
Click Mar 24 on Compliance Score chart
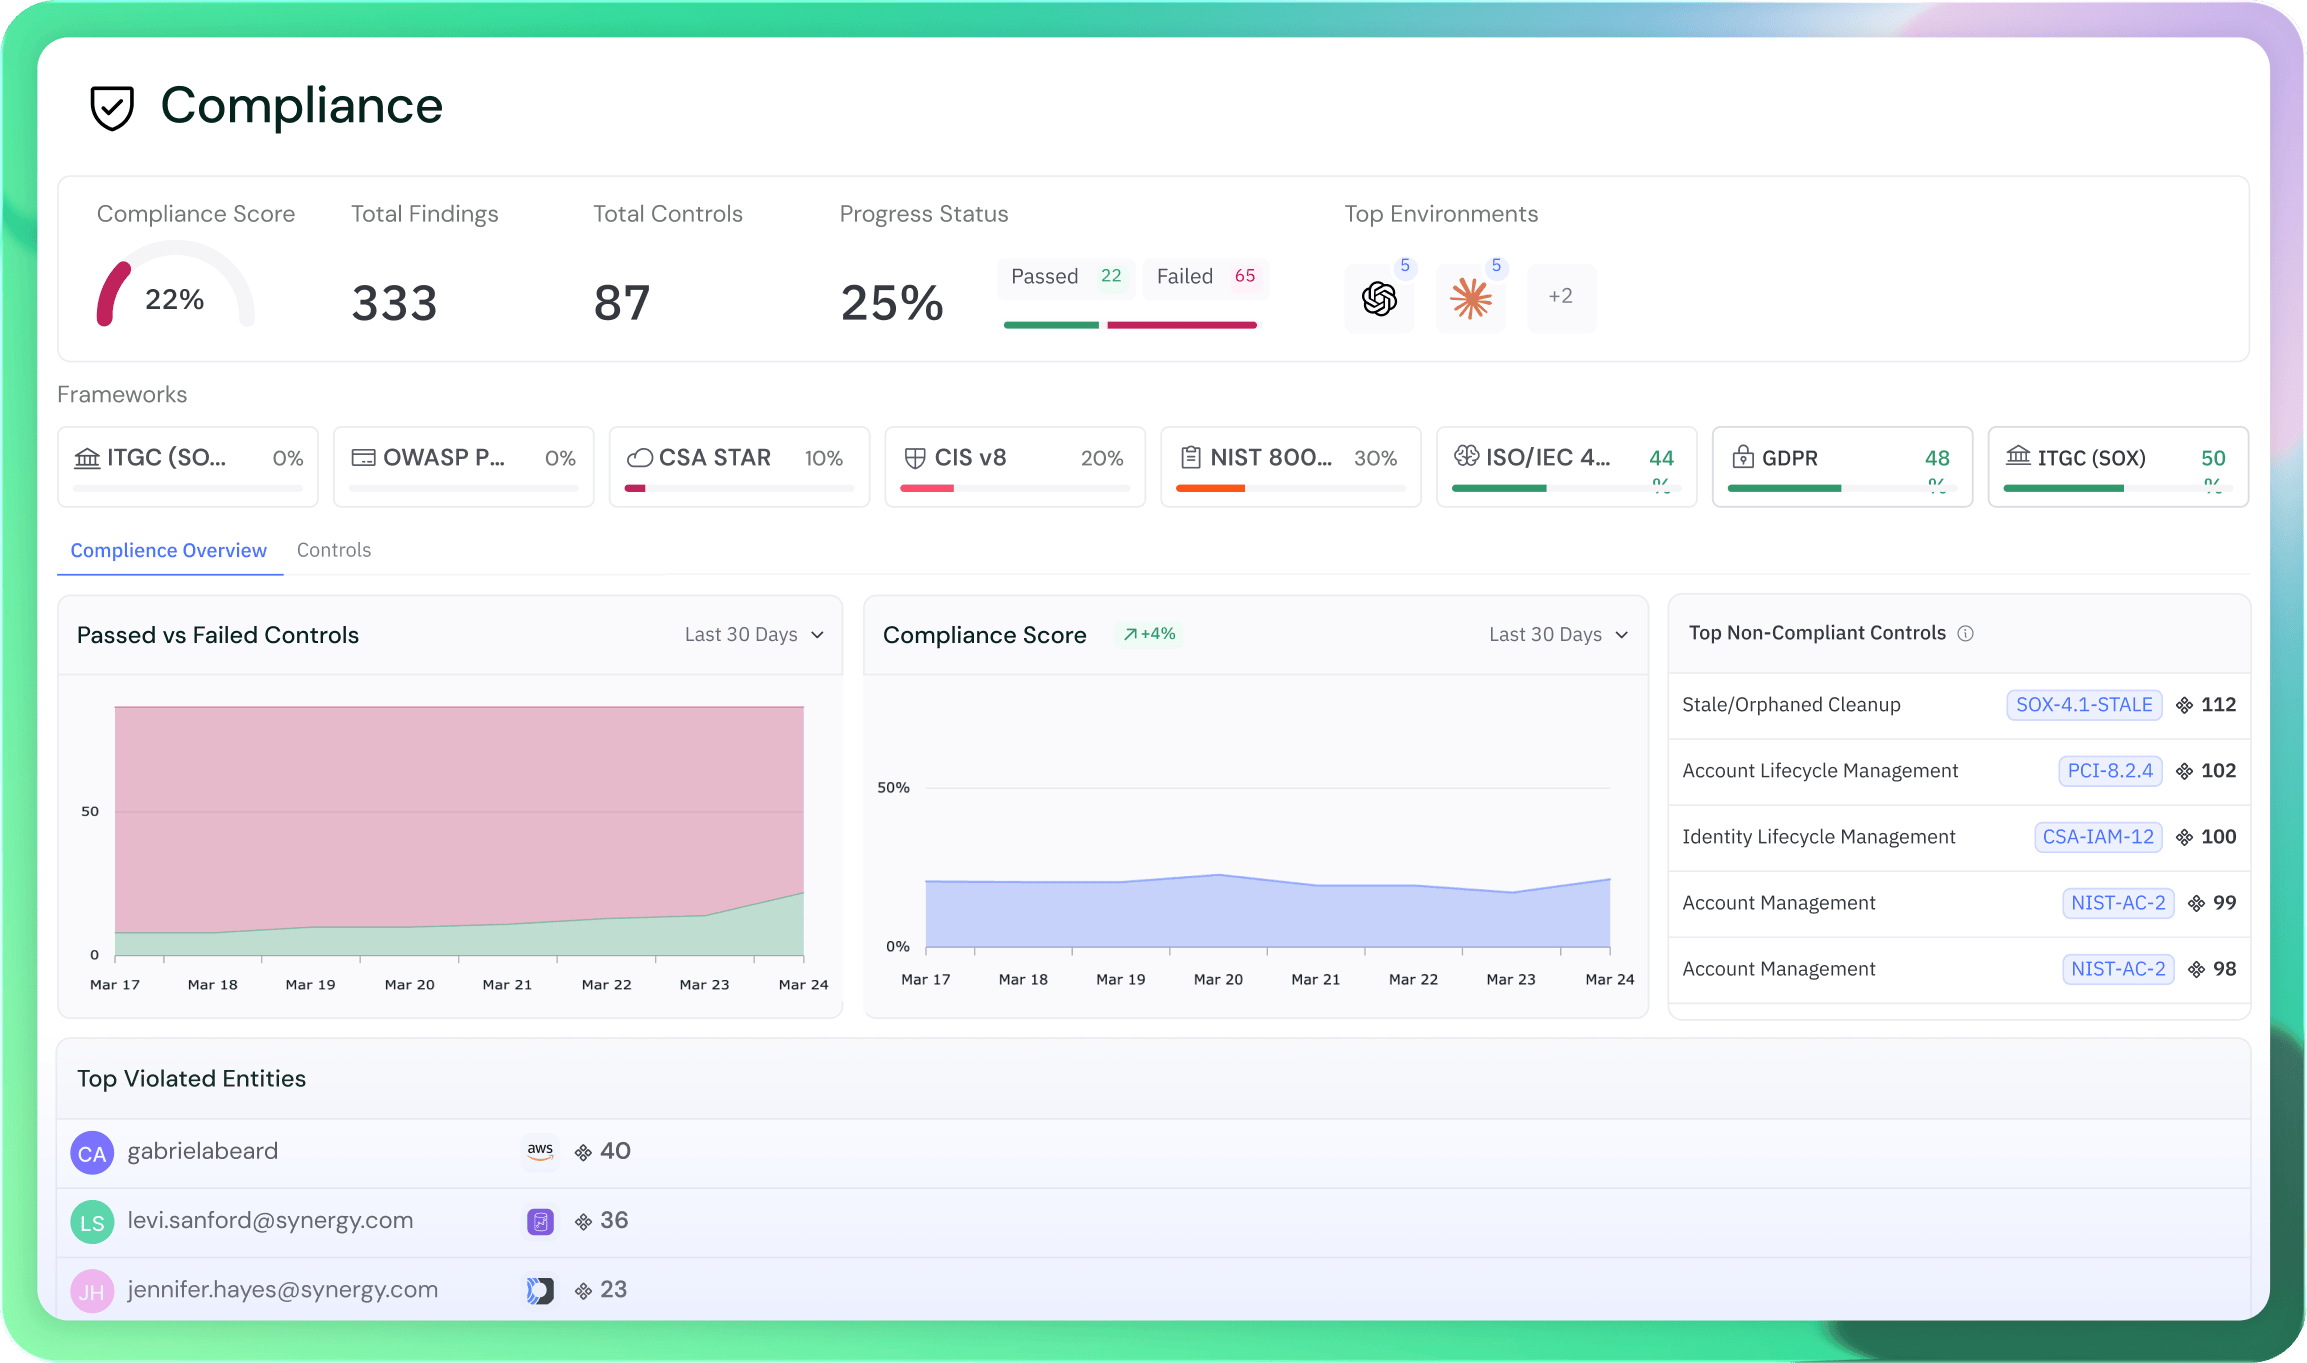pyautogui.click(x=1610, y=980)
